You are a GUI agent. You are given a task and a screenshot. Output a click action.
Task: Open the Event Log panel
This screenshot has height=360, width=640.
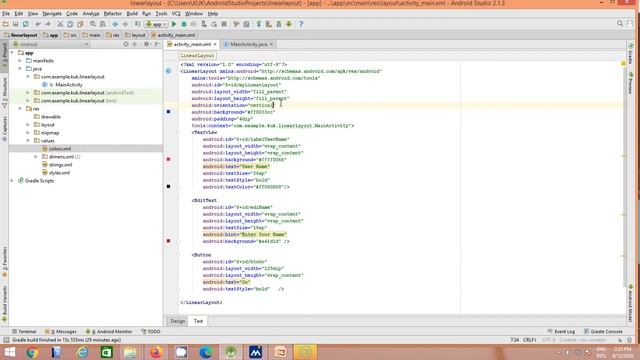click(561, 331)
